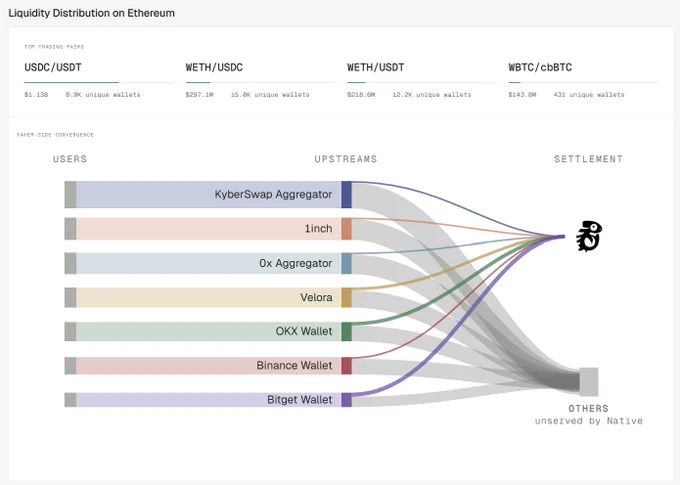680x485 pixels.
Task: Click the orange 1inch node block
Action: tap(347, 229)
